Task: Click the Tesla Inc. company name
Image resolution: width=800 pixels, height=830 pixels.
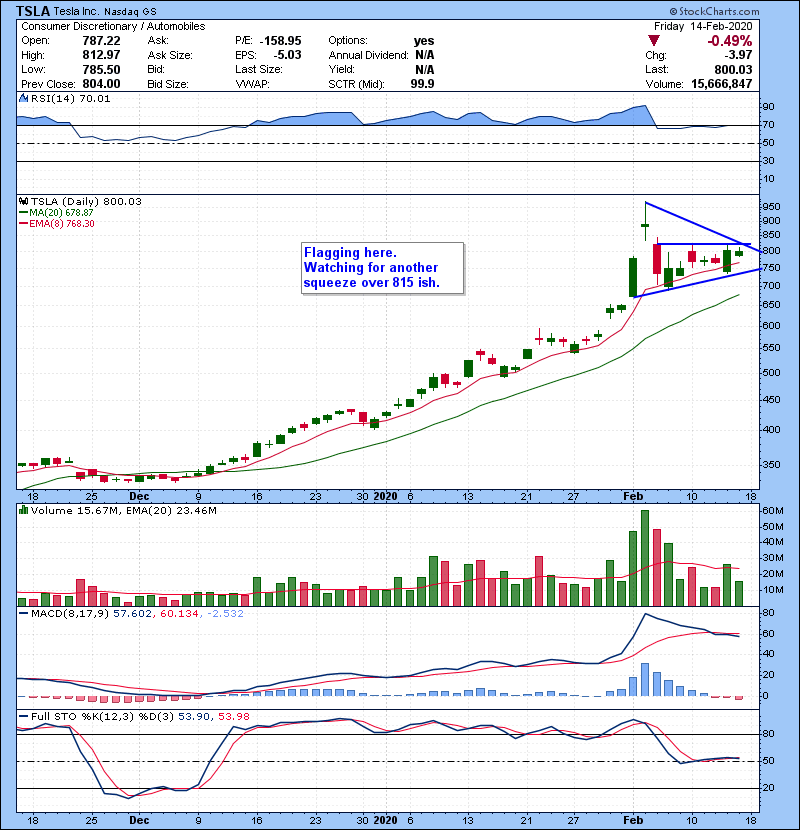Action: point(76,11)
